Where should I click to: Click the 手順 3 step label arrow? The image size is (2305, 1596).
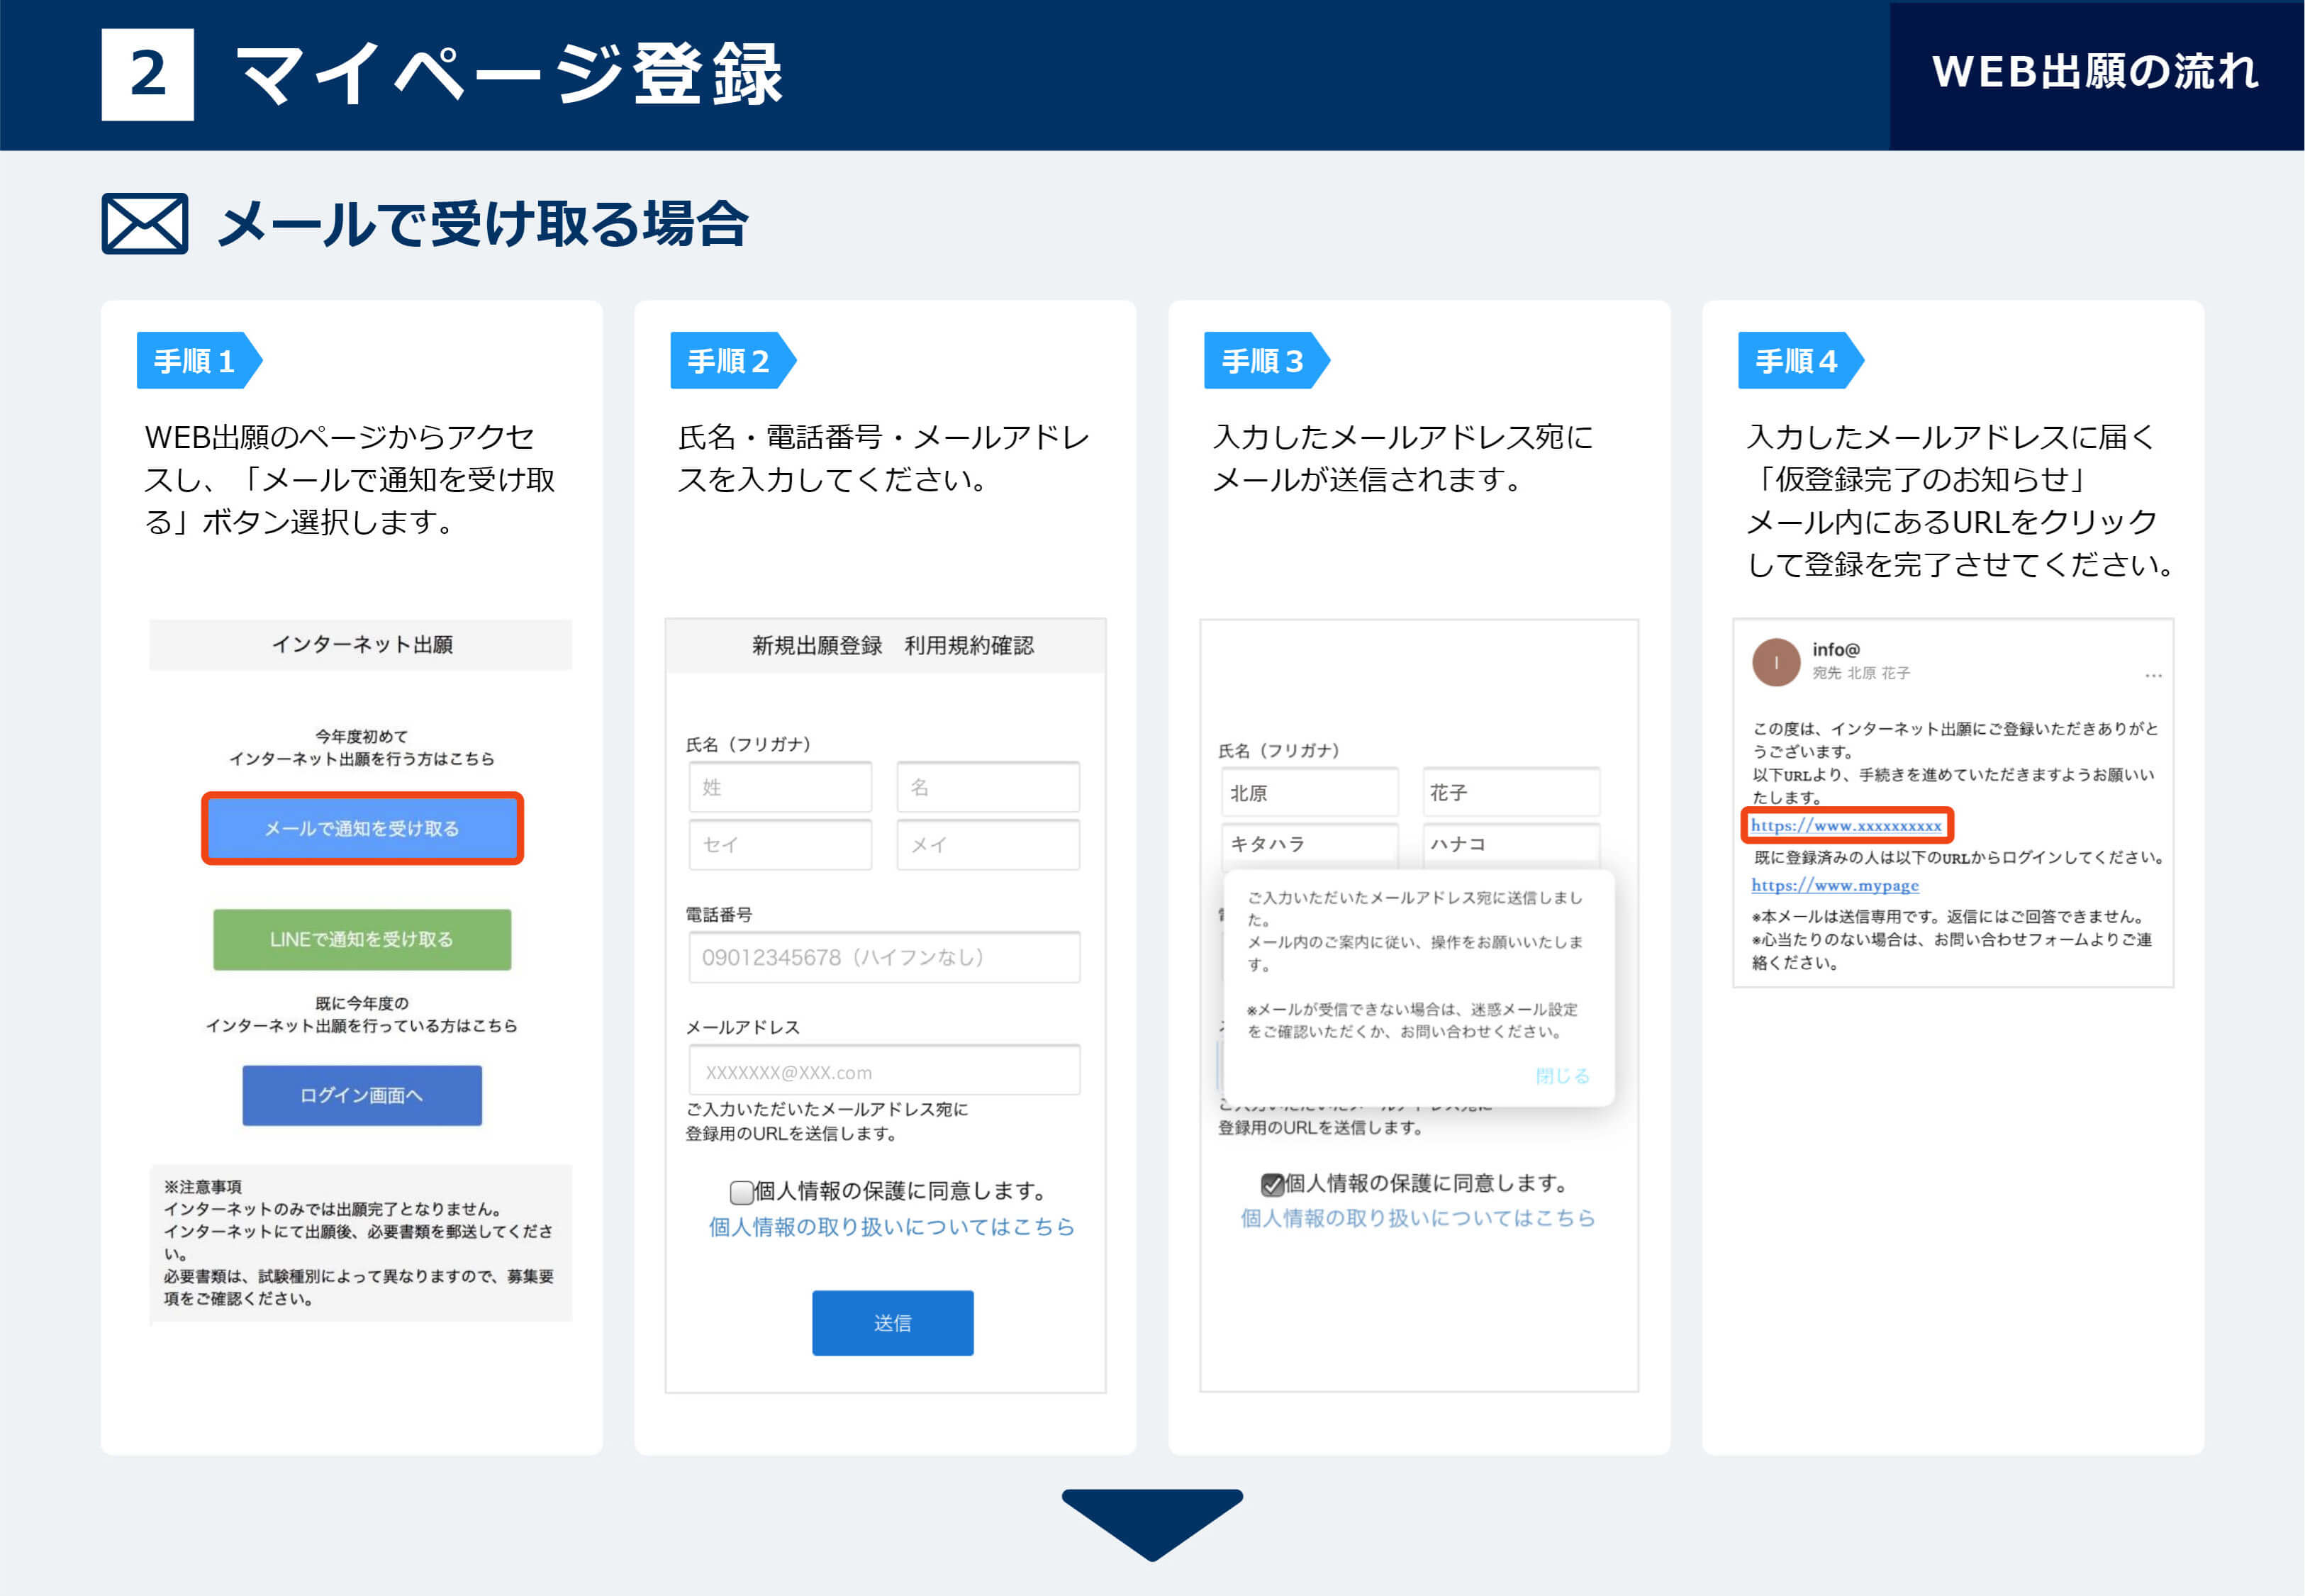[x=1264, y=360]
